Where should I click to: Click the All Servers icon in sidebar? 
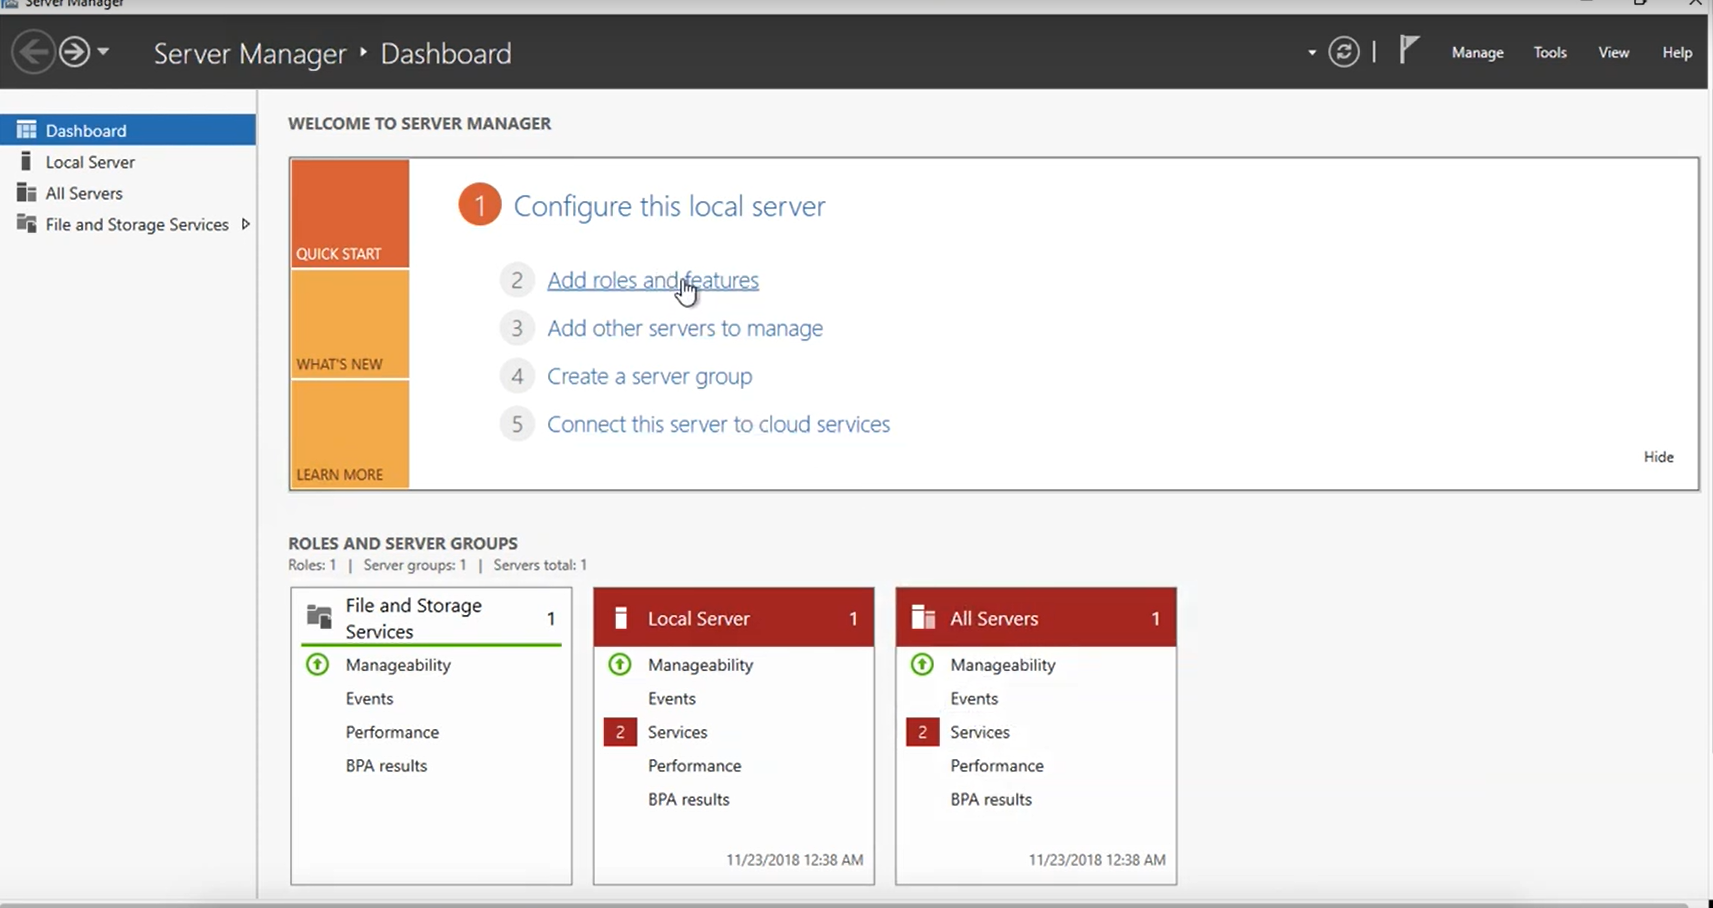[27, 192]
